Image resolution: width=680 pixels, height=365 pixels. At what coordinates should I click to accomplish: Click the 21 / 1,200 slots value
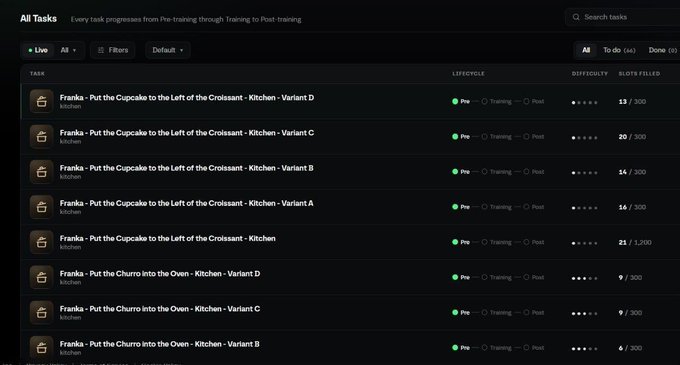[635, 242]
